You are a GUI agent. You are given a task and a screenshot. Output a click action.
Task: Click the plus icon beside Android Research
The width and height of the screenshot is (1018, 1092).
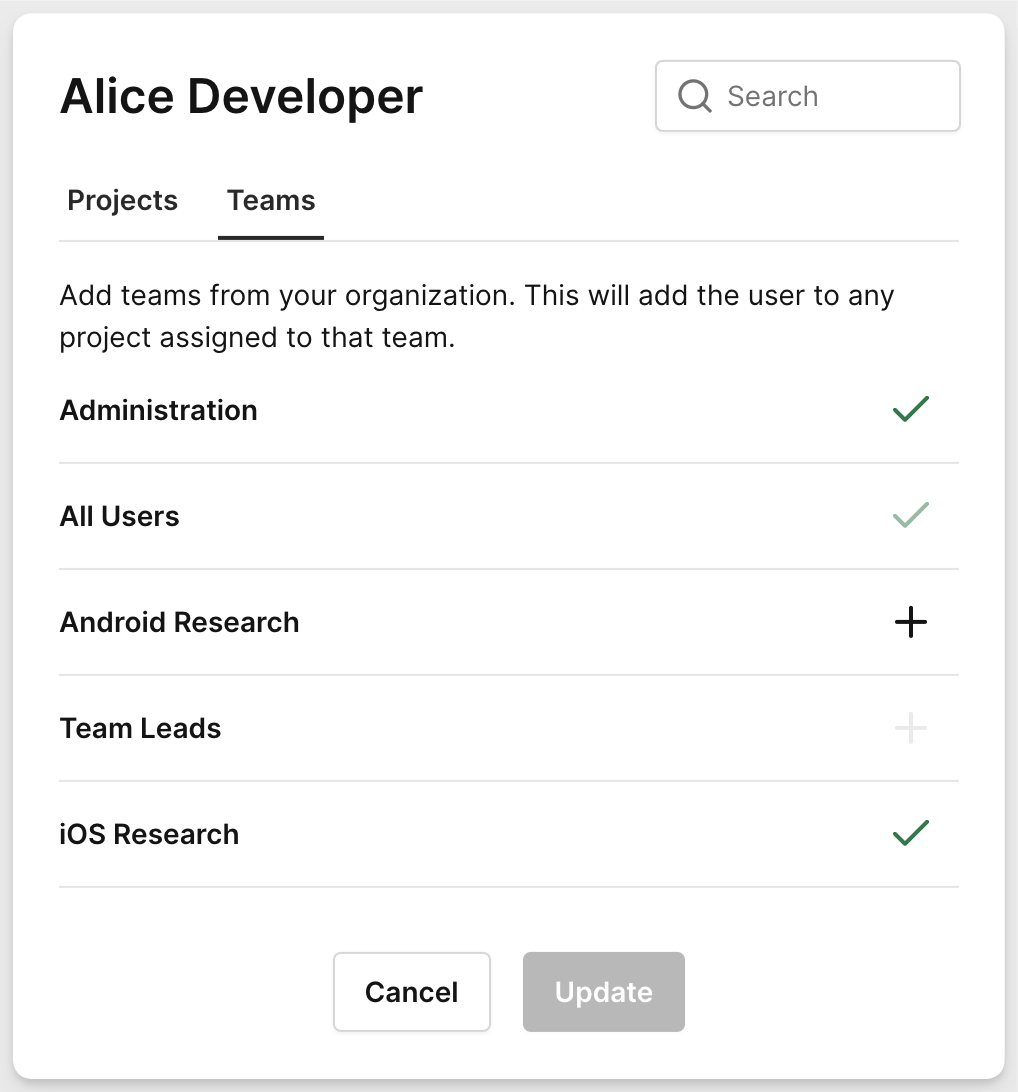910,622
